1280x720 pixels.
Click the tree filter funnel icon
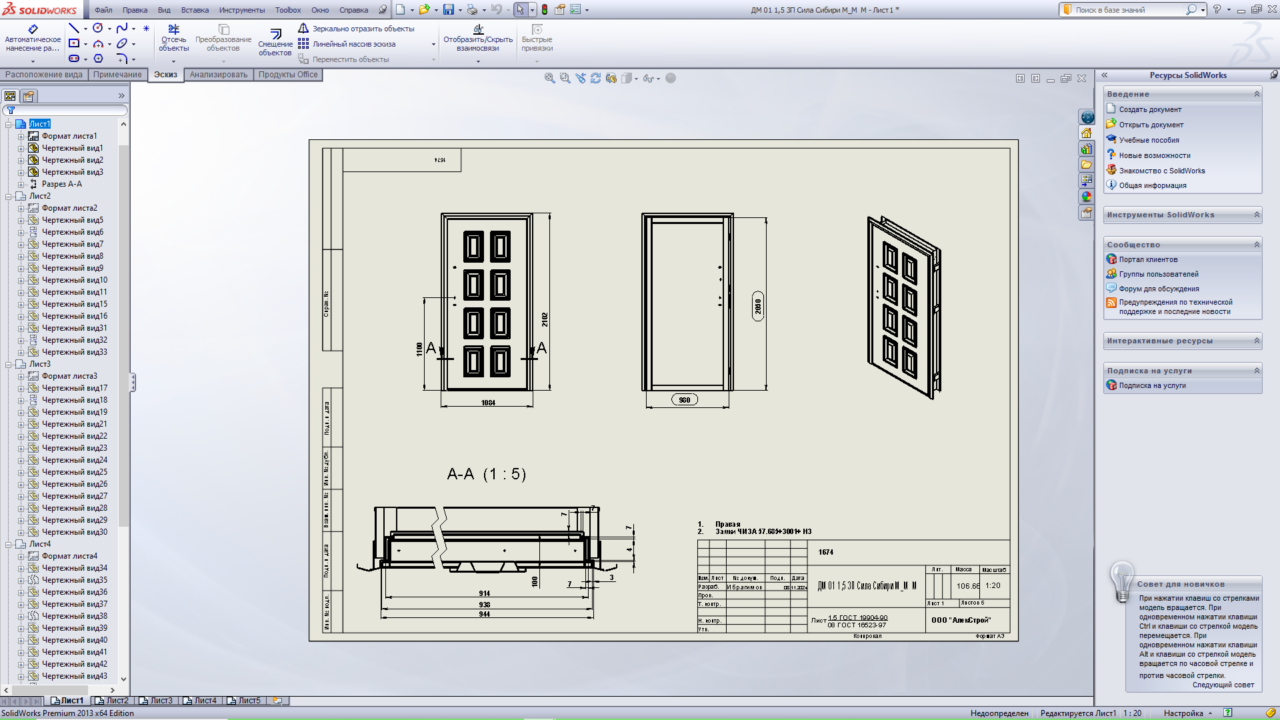click(10, 111)
